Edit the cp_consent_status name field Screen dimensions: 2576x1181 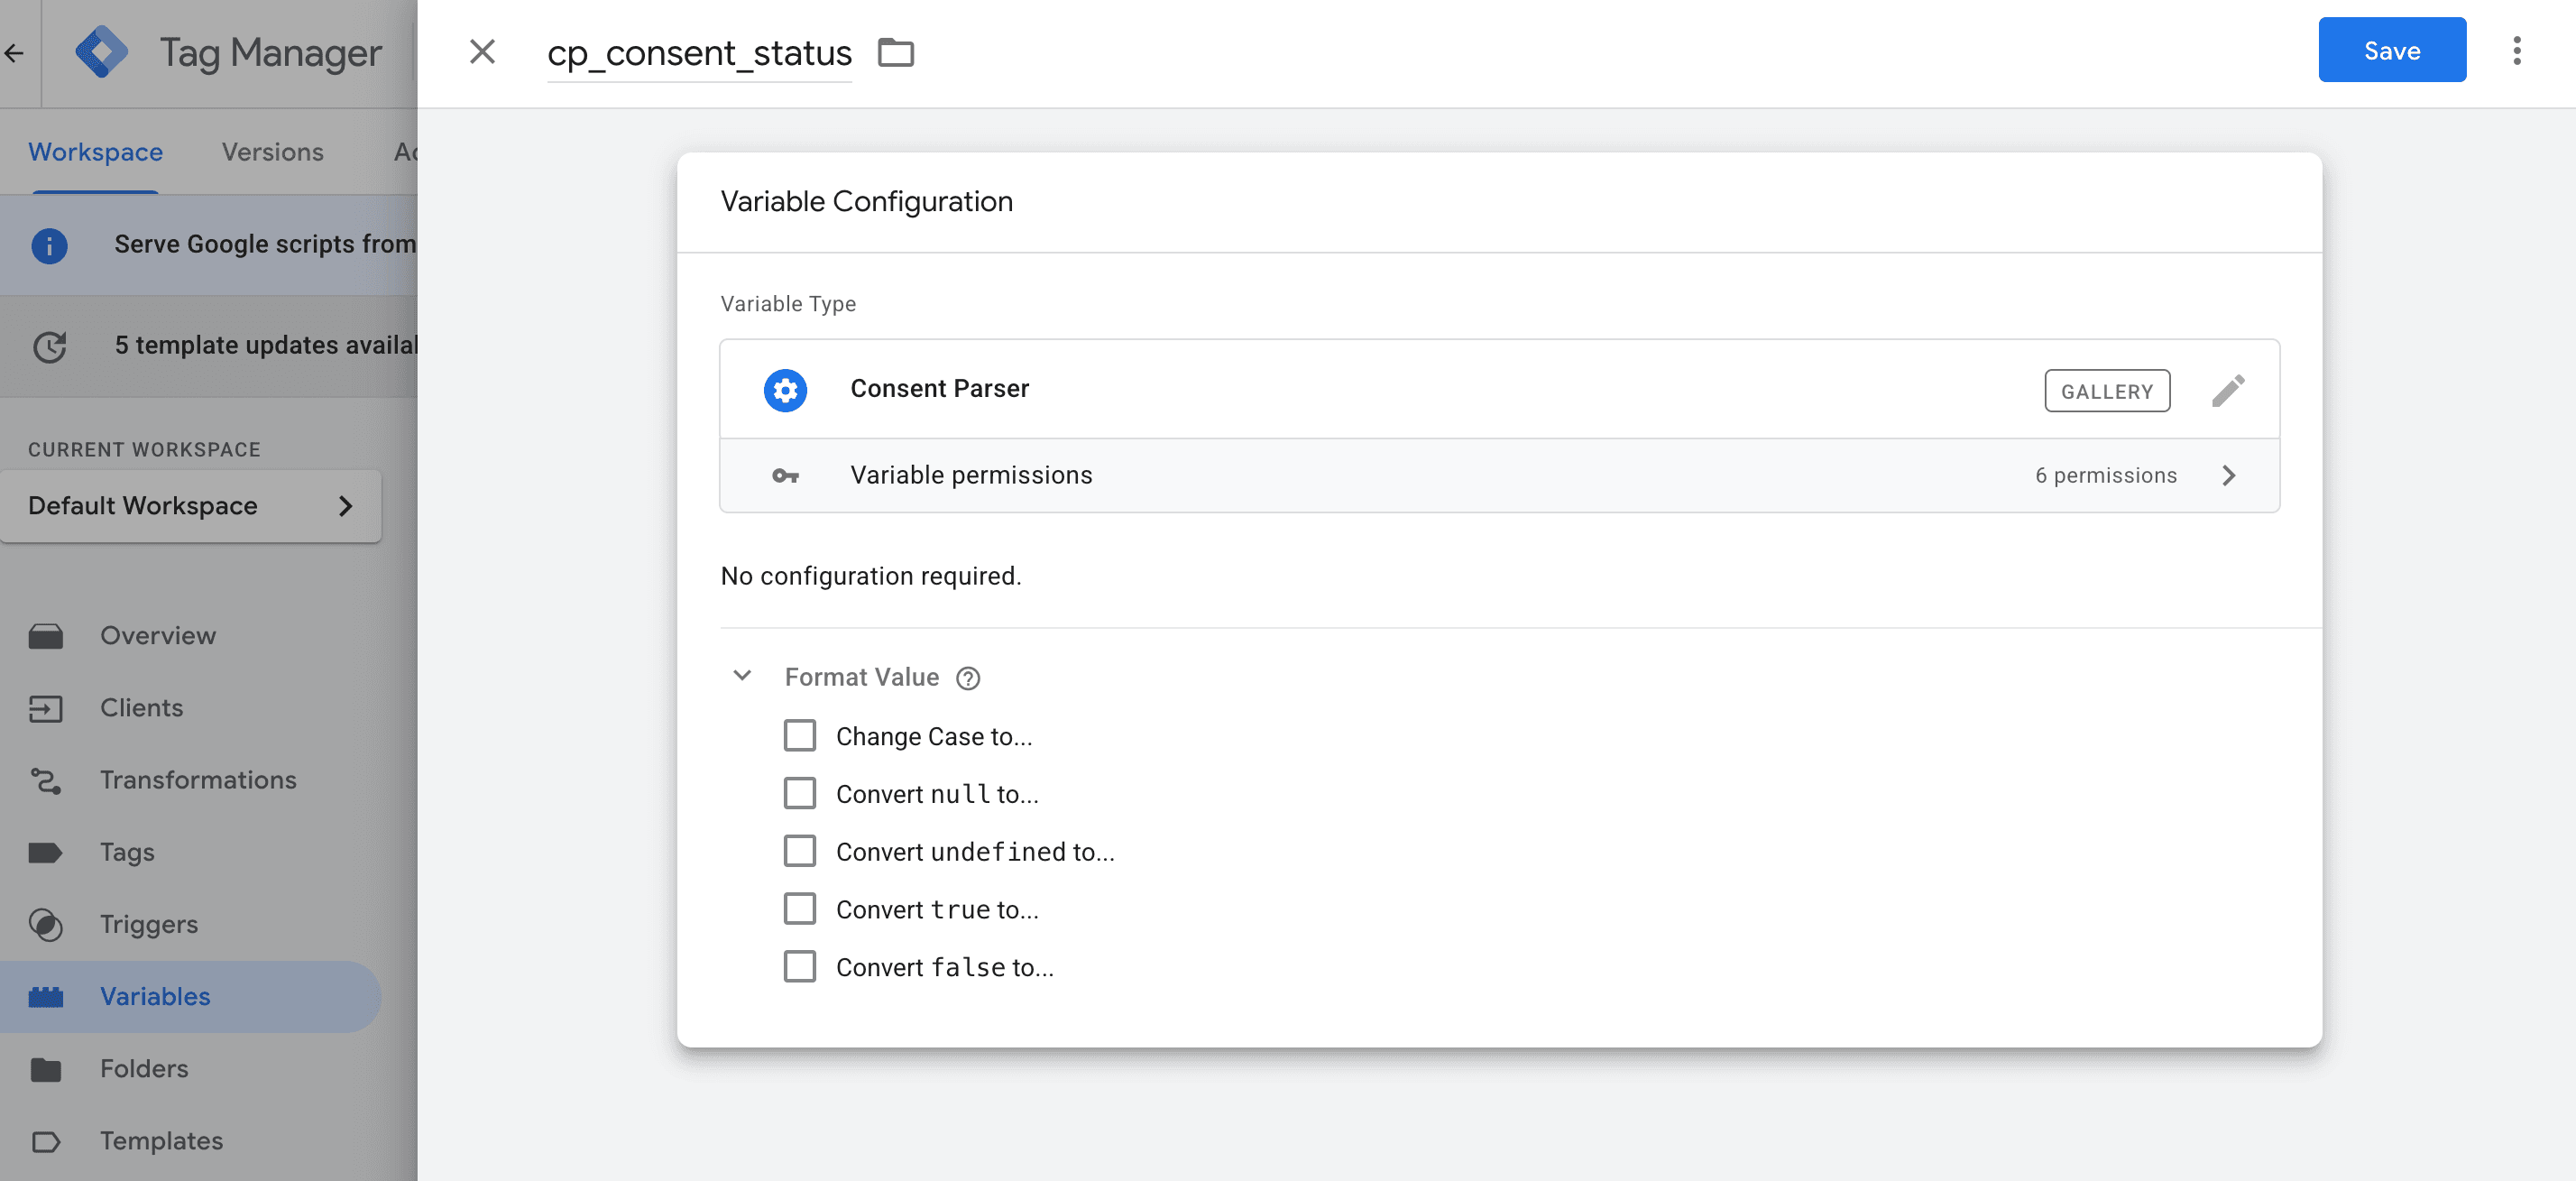[x=698, y=53]
